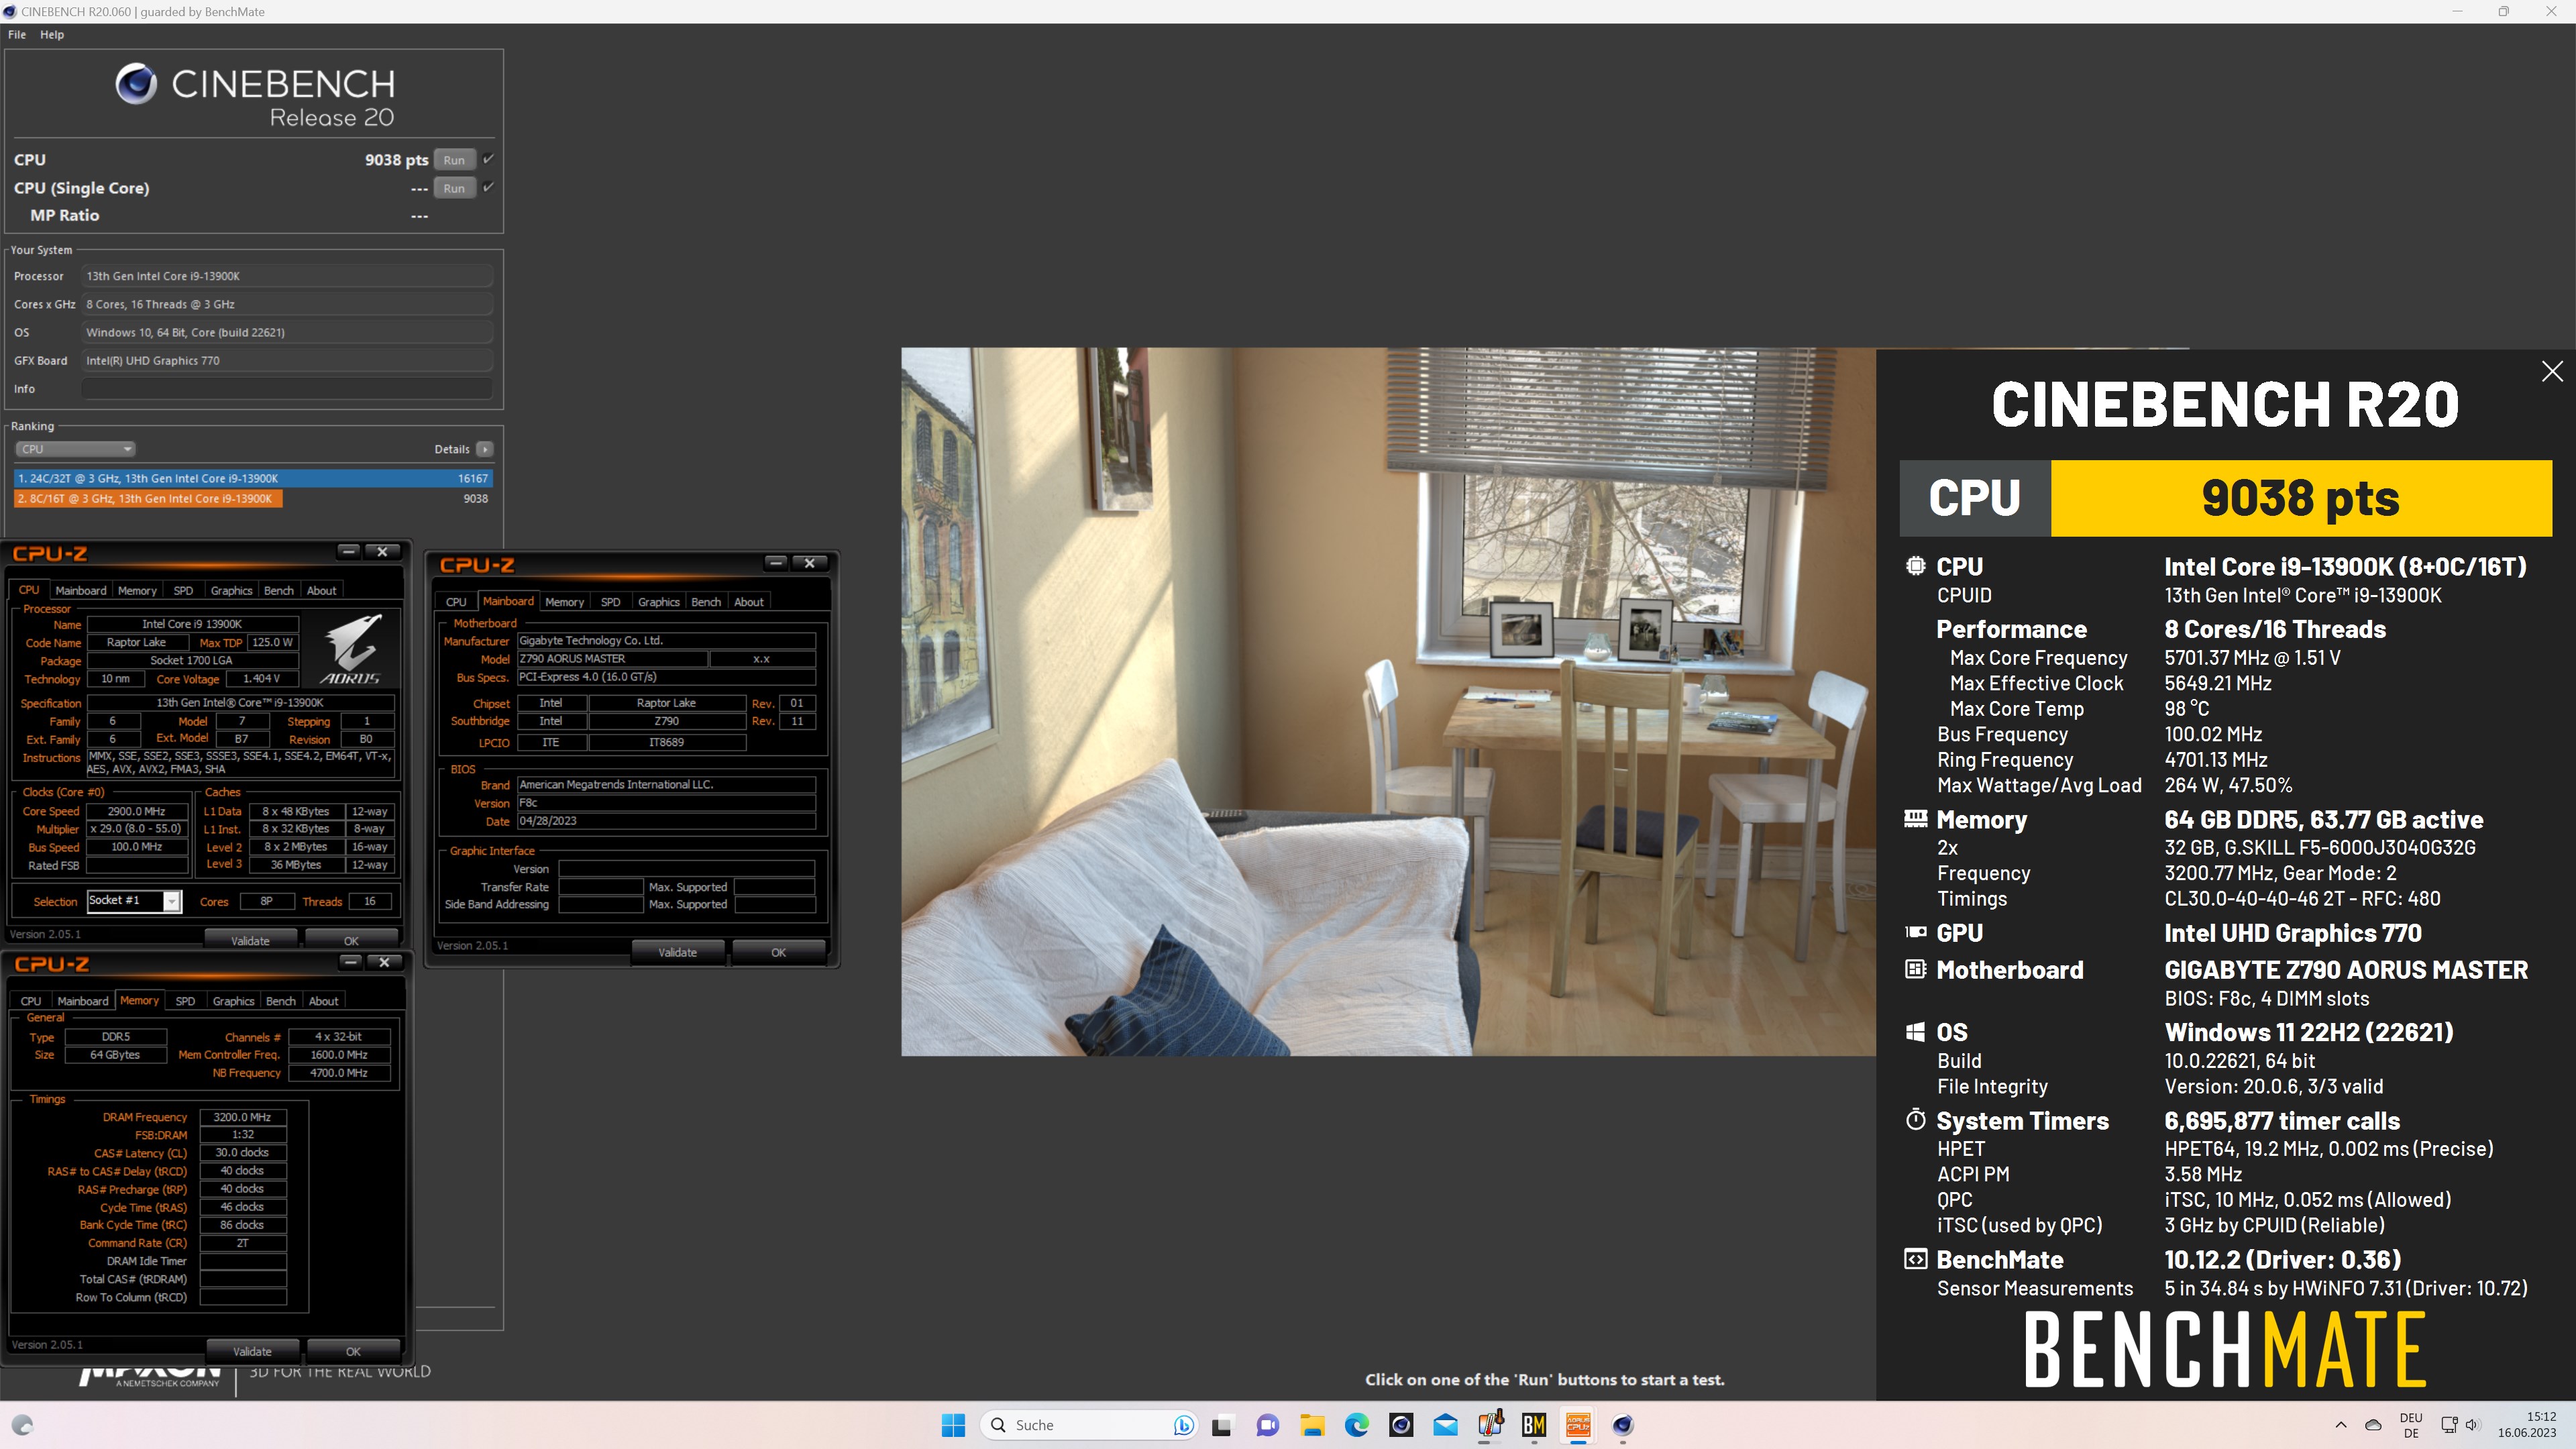Viewport: 2576px width, 1449px height.
Task: Switch to Memory tab in top-left CPU-Z window
Action: click(x=137, y=590)
